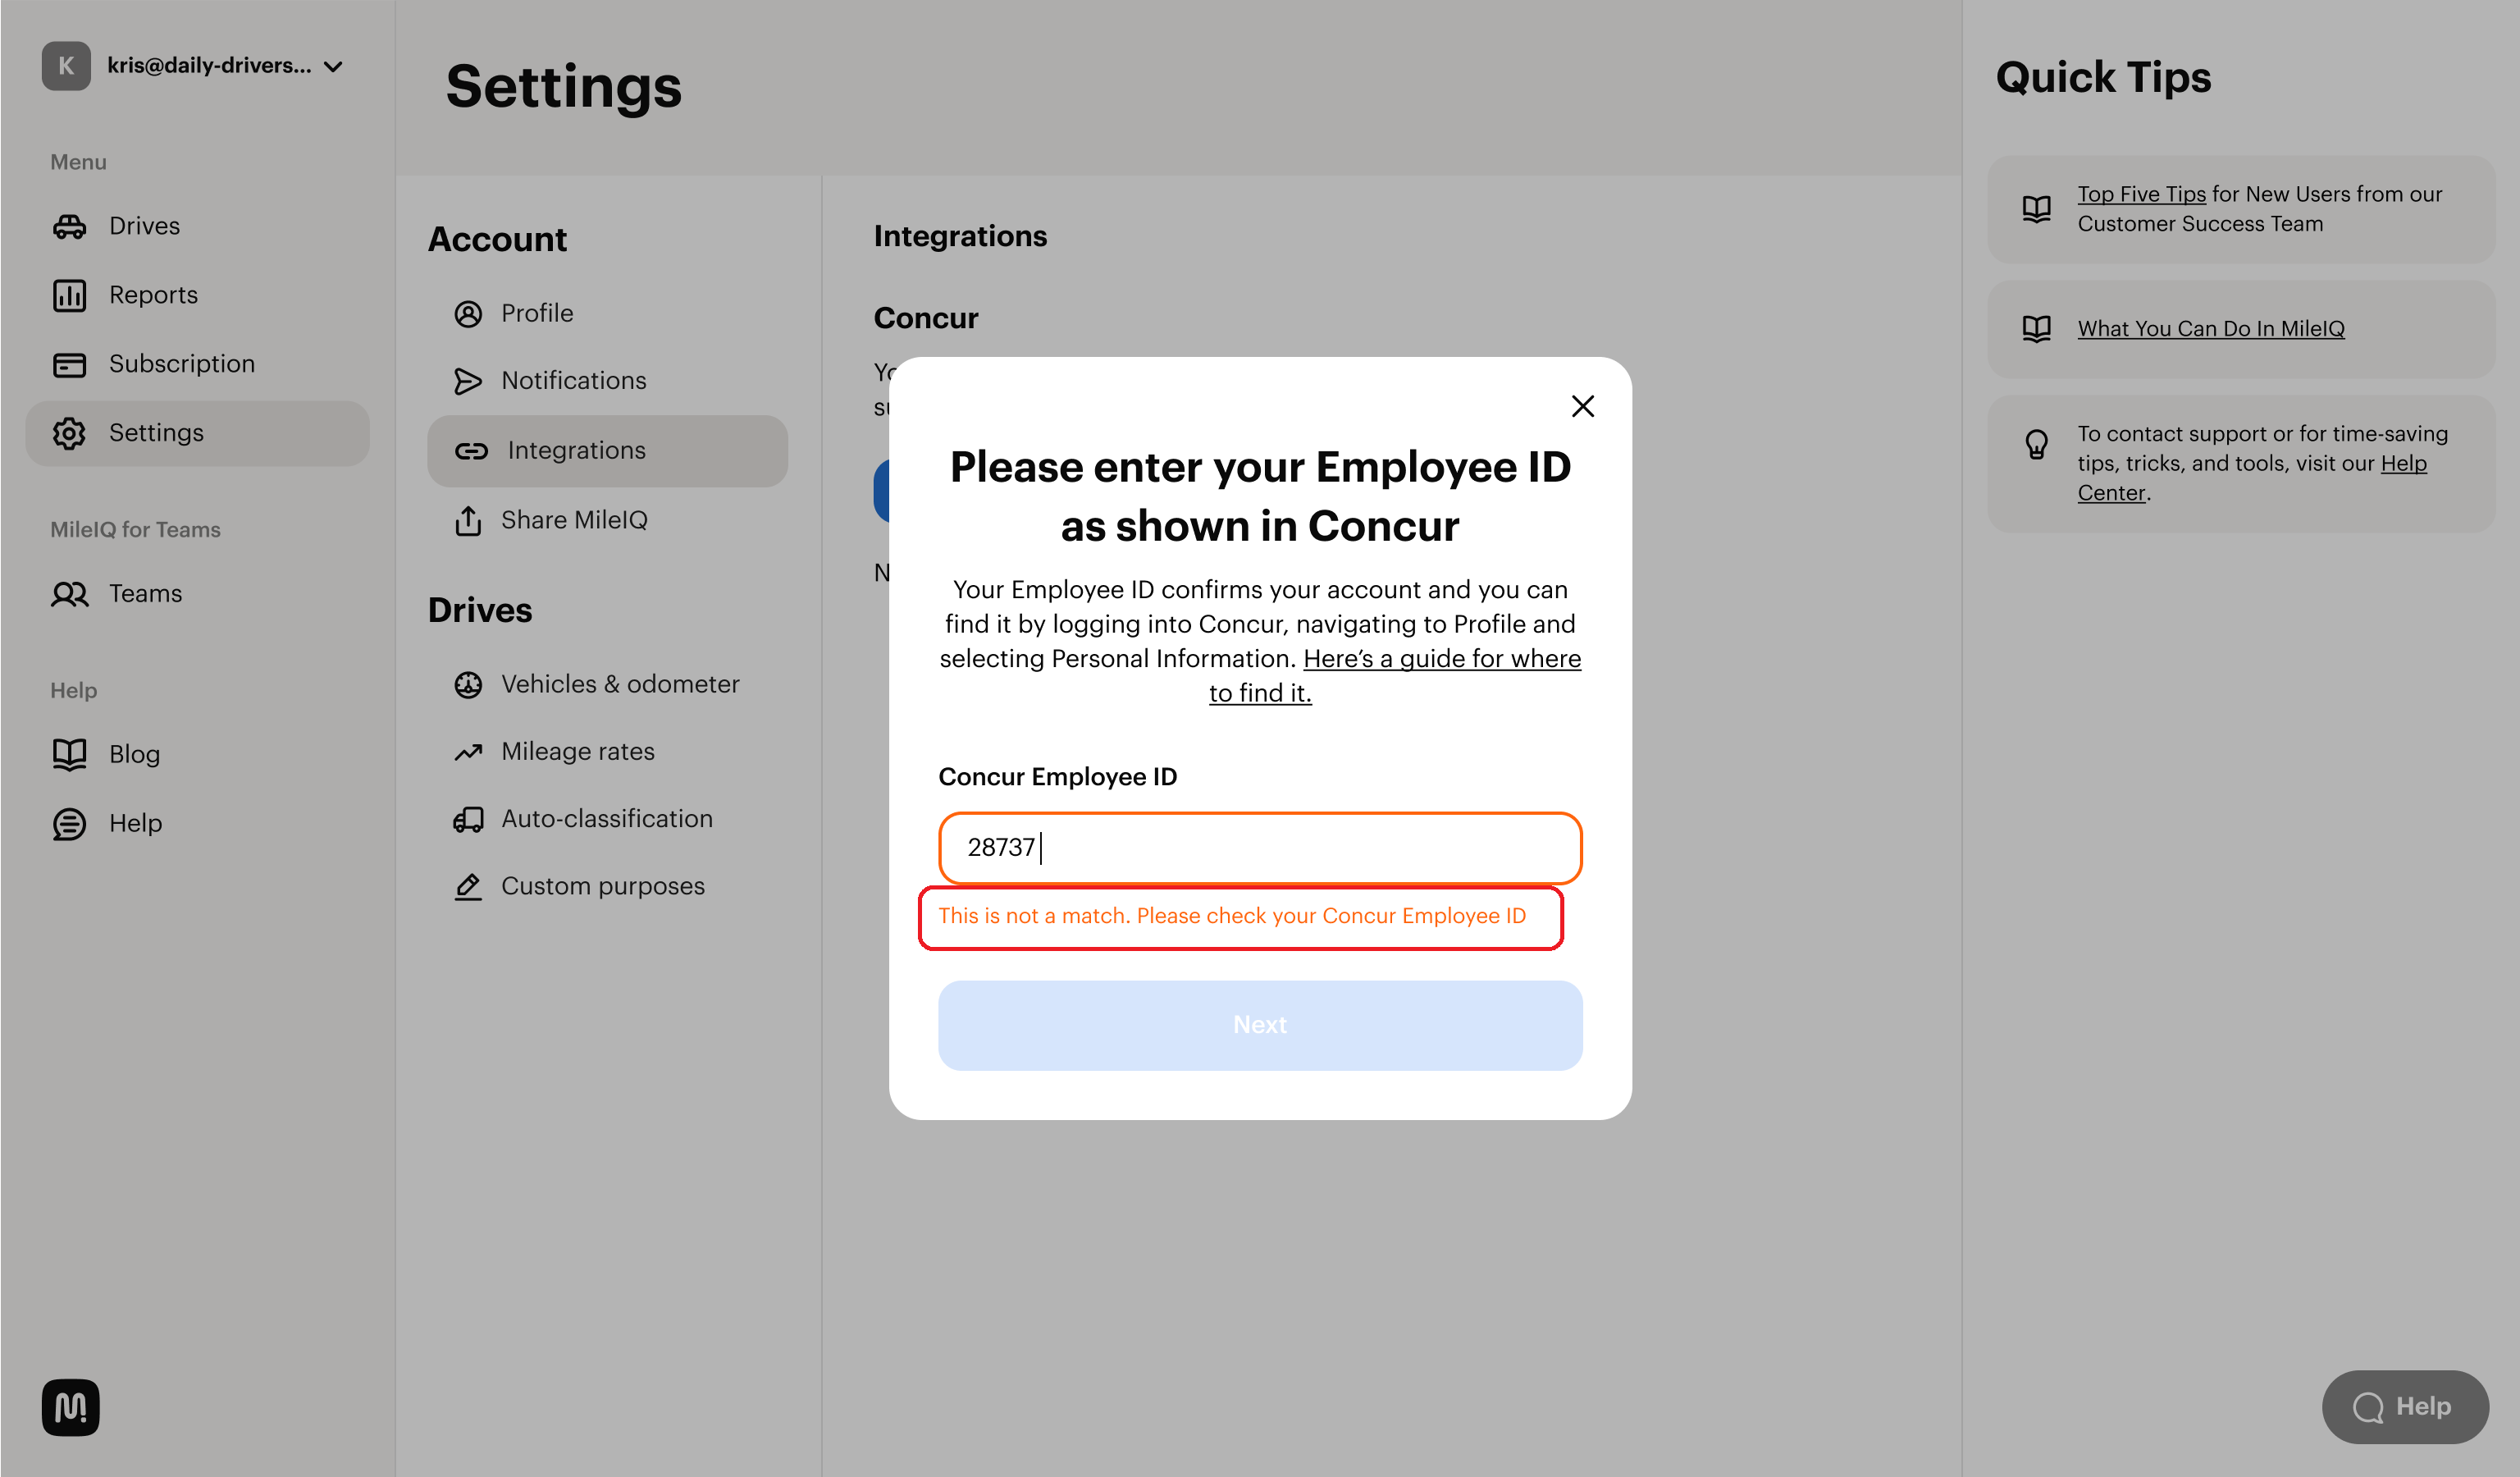Click the Custom purposes pencil icon
Image resolution: width=2520 pixels, height=1477 pixels.
[468, 887]
